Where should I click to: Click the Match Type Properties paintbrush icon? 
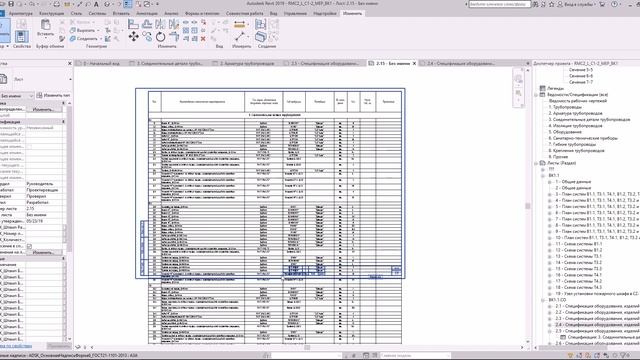click(x=62, y=39)
